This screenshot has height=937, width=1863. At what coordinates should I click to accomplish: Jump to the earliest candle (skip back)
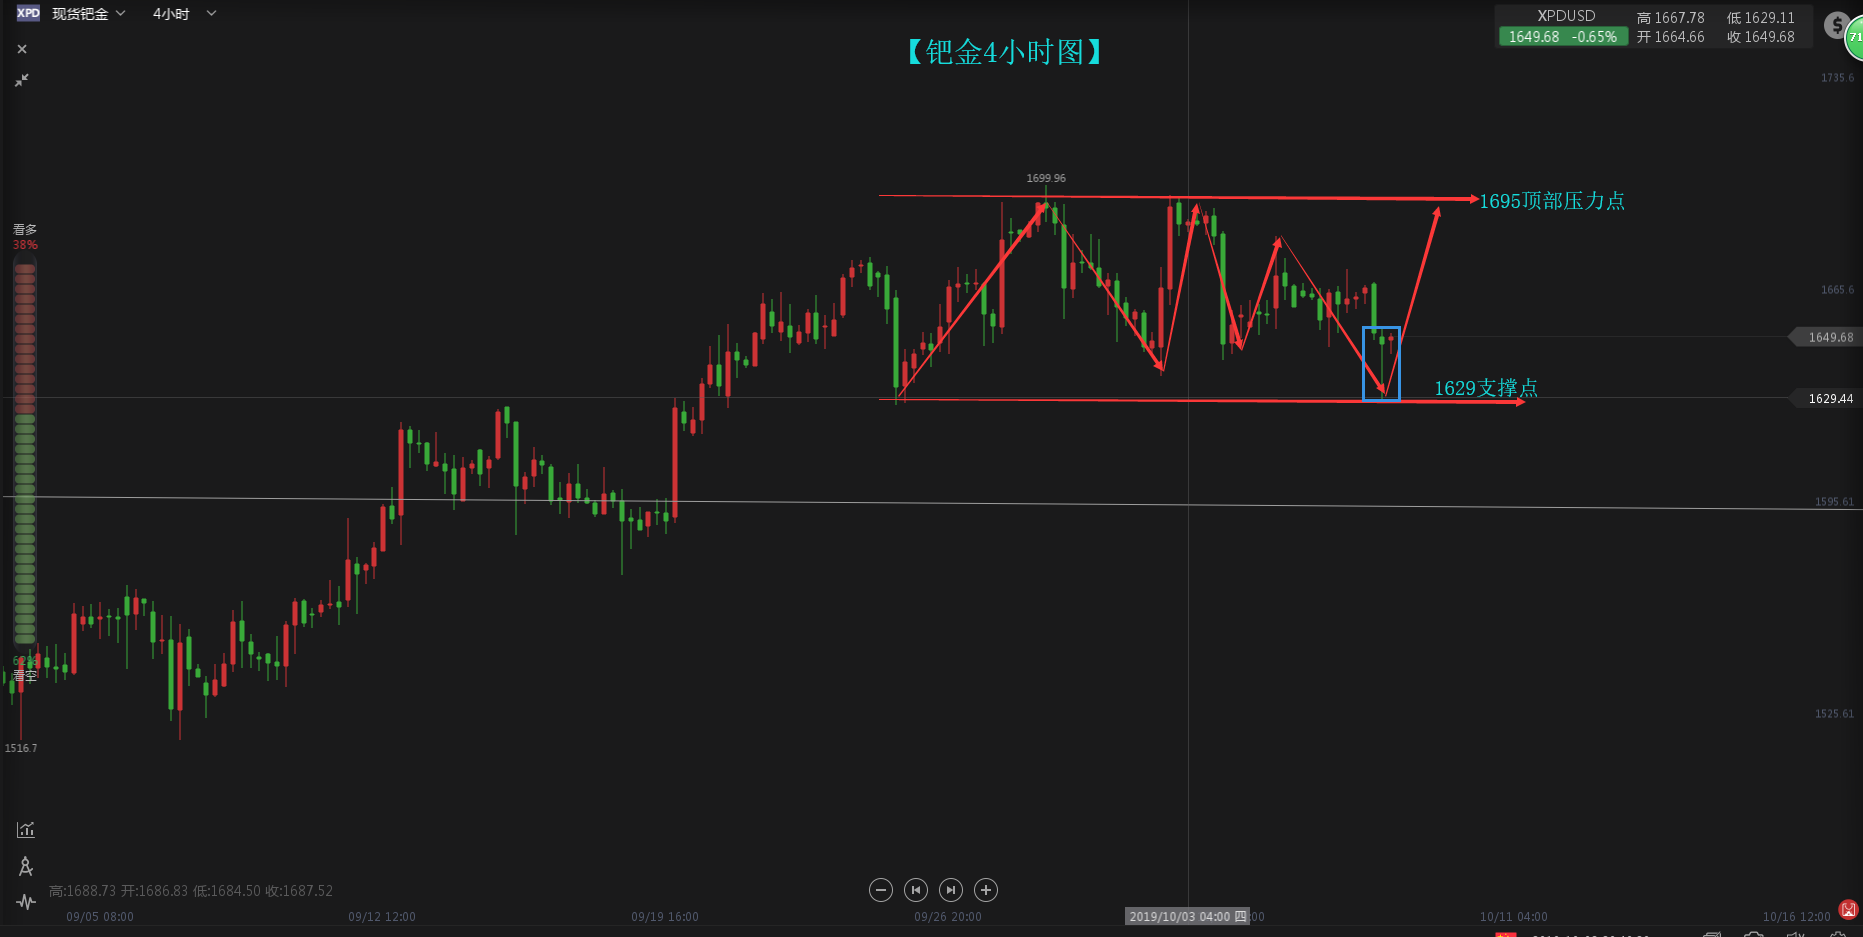[916, 890]
